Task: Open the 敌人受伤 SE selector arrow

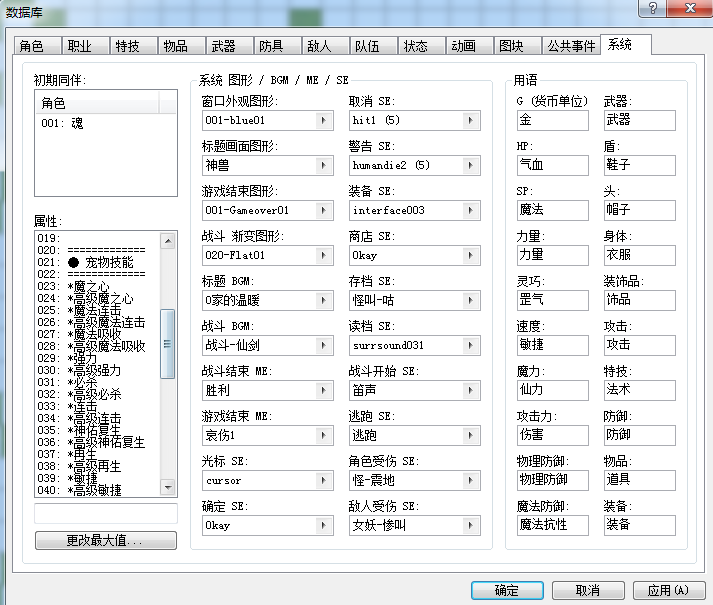Action: [x=471, y=526]
